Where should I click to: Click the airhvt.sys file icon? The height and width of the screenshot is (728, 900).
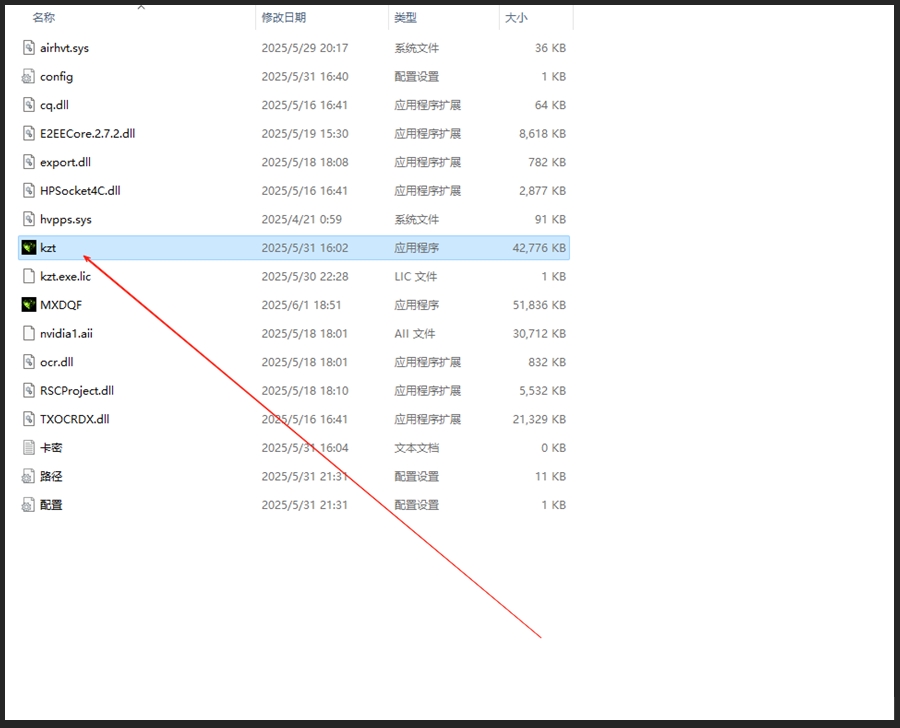29,48
